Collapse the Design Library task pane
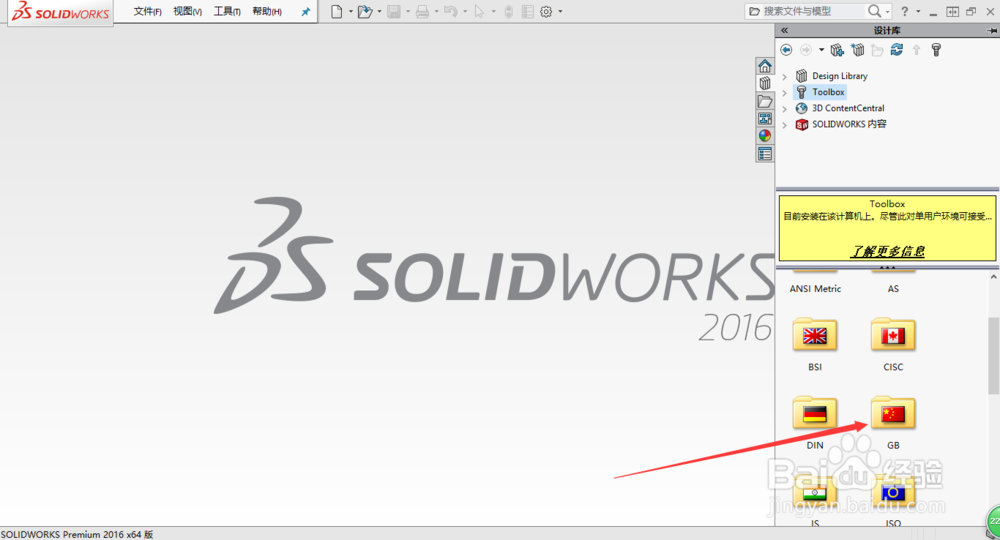Screen dimensions: 1000x540 point(784,30)
